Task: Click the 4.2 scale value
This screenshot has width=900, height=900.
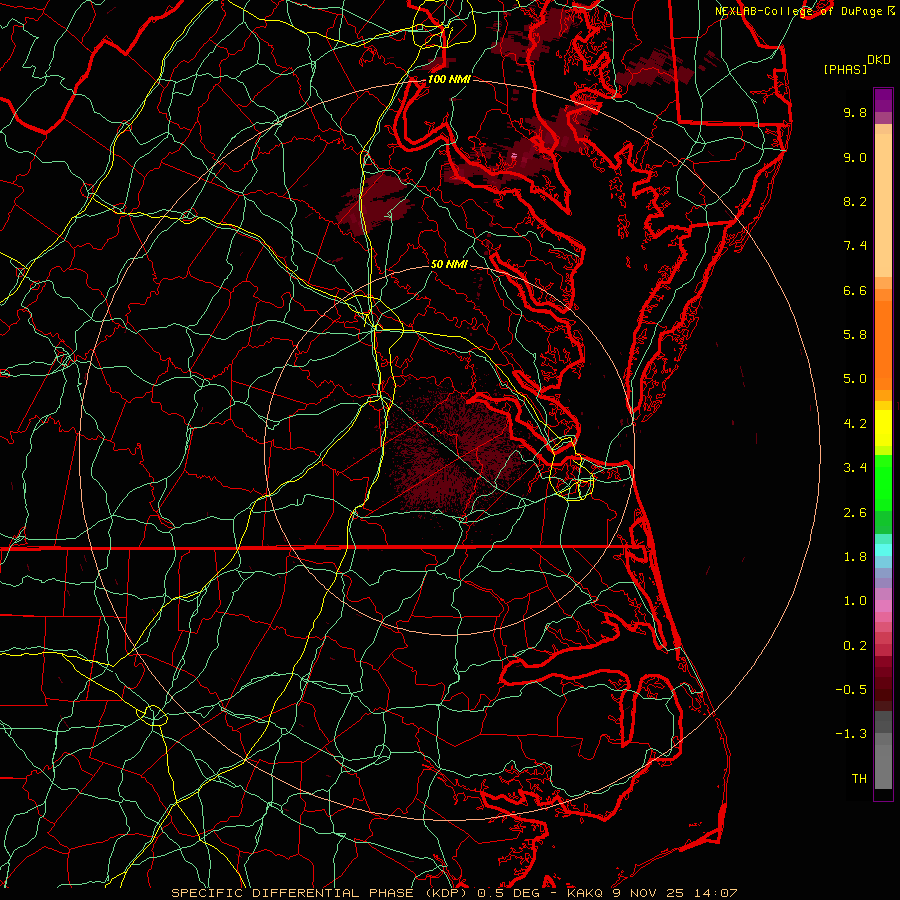Action: tap(855, 424)
